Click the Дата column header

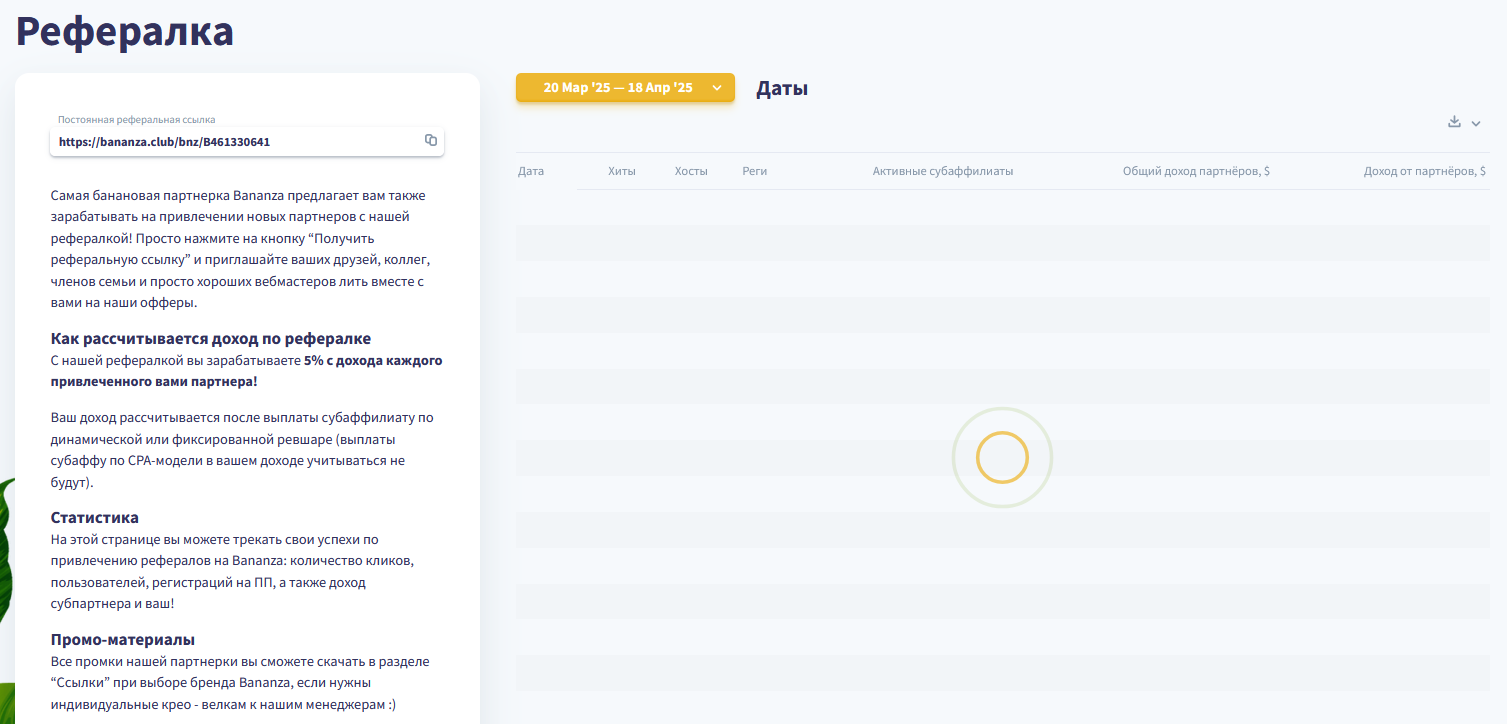pos(531,171)
